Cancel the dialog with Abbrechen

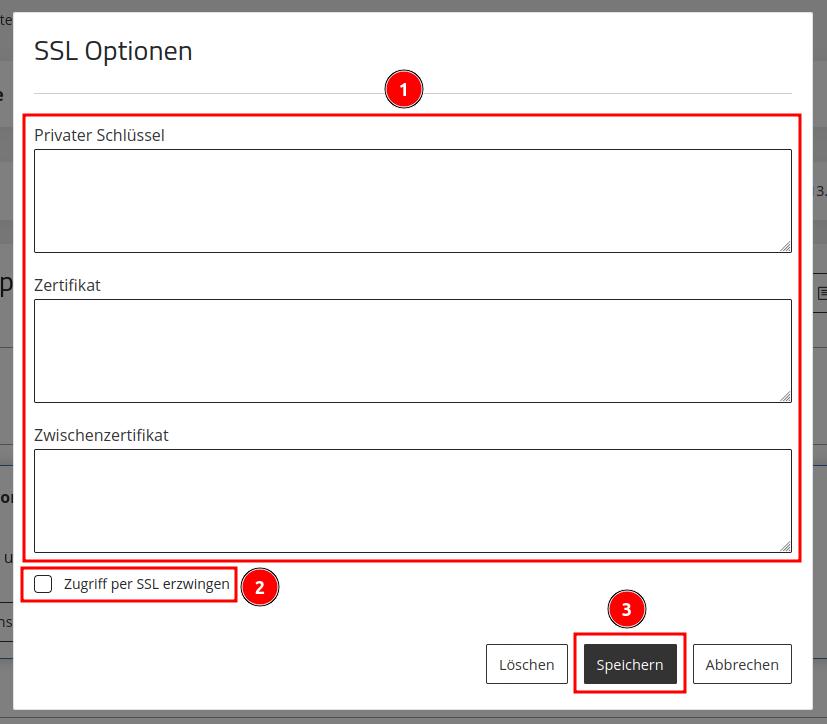pos(742,664)
